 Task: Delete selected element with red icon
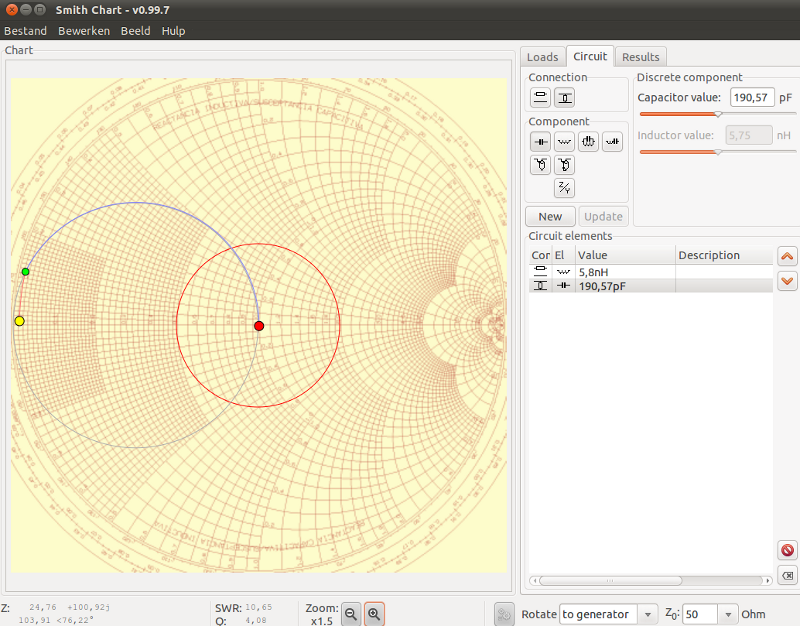point(788,551)
